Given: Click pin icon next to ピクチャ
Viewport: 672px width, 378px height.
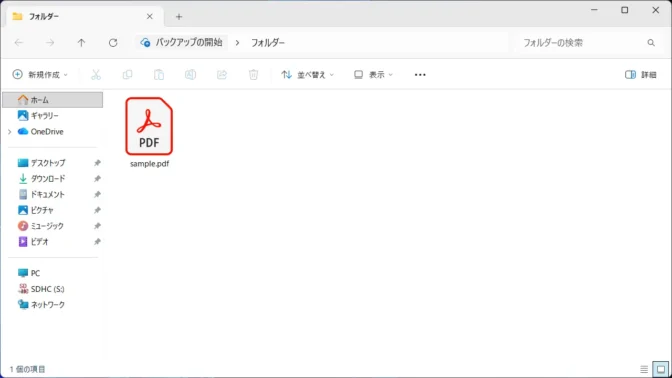Looking at the screenshot, I should (97, 210).
